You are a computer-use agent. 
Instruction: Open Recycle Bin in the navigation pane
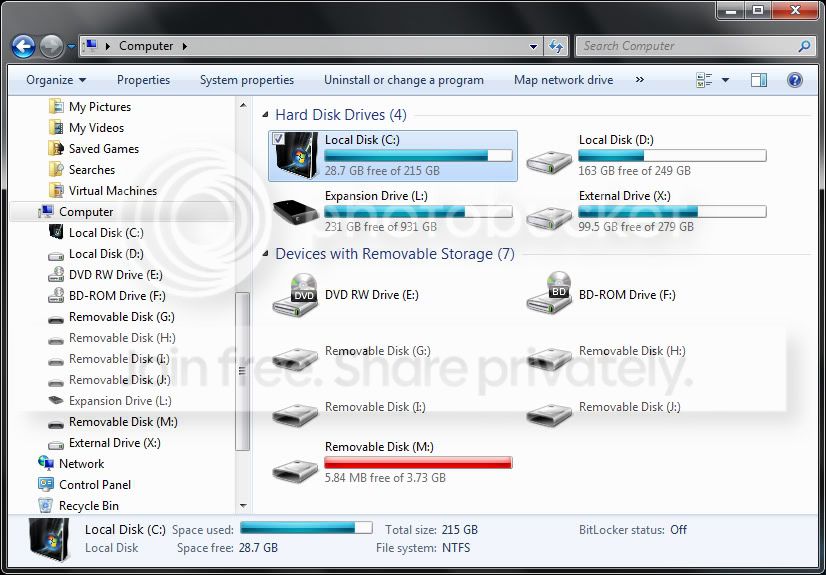(x=88, y=506)
